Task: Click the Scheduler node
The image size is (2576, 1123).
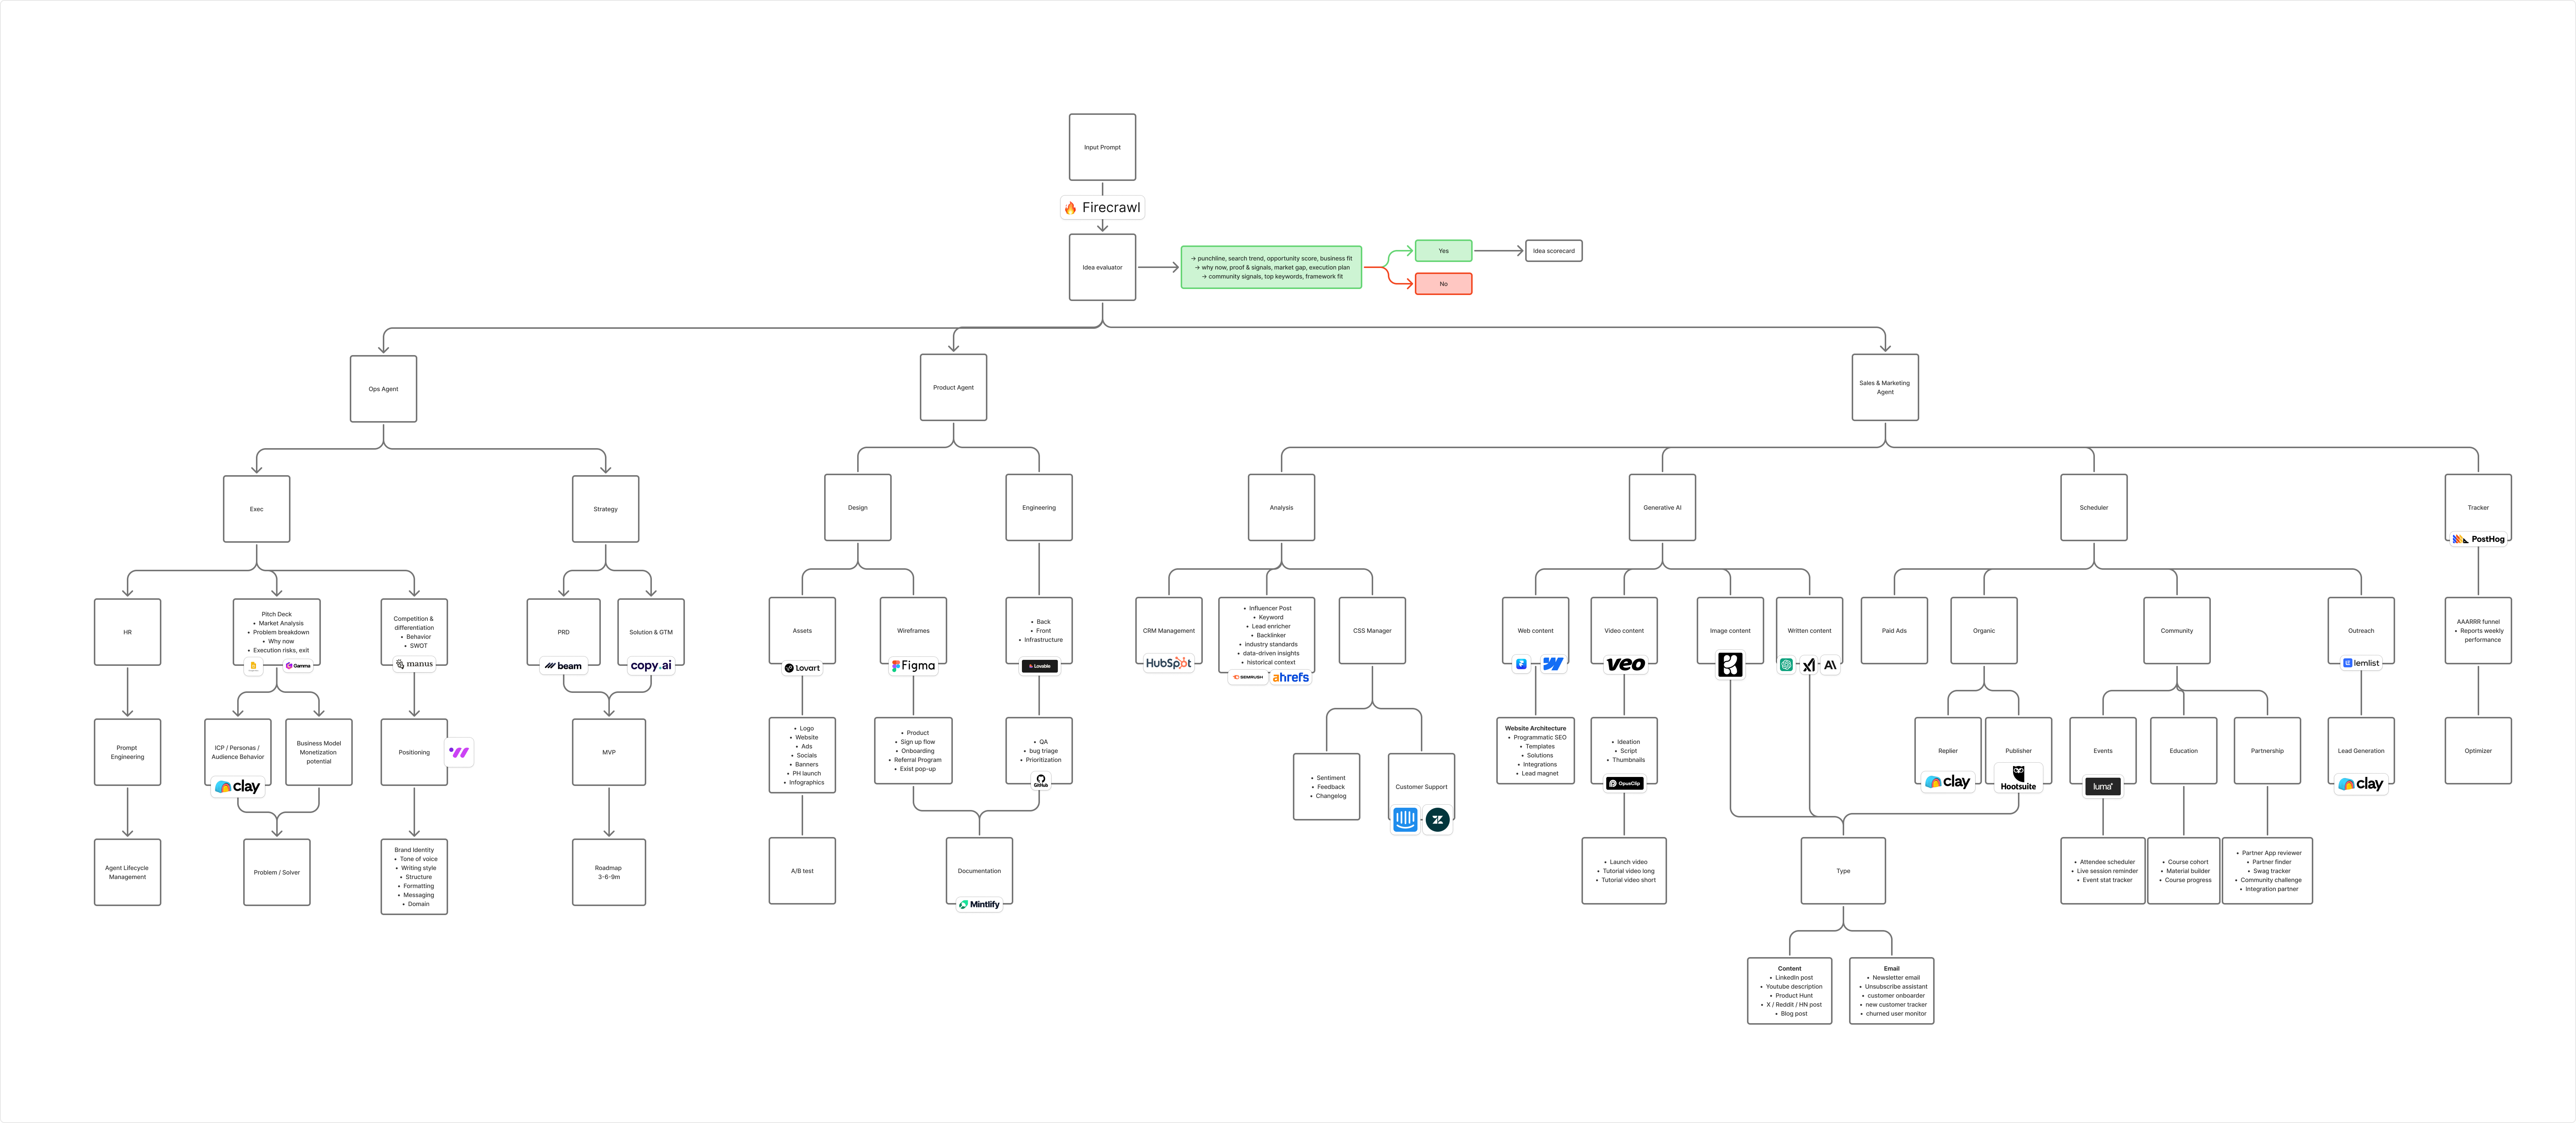Action: tap(2094, 507)
